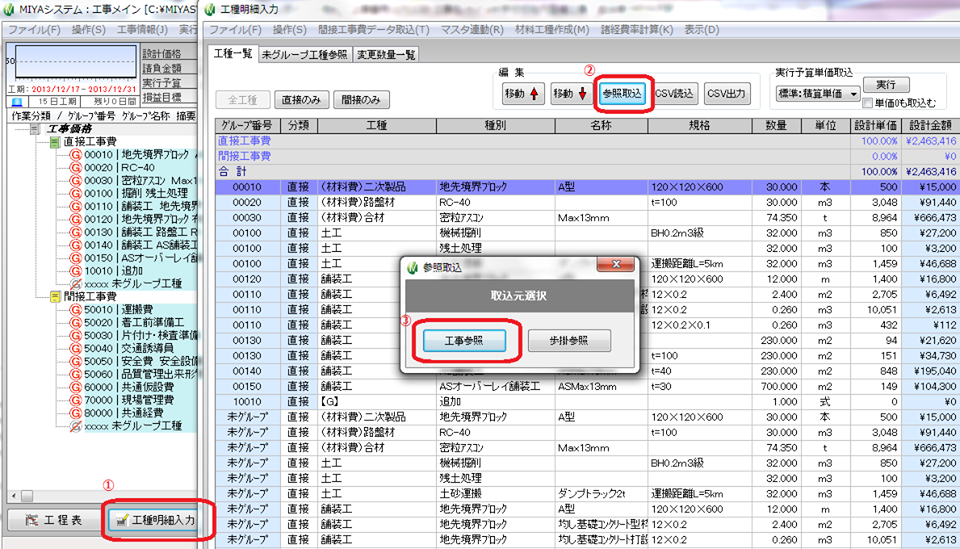Switch to the 変更数量一覧 tab

tap(386, 54)
